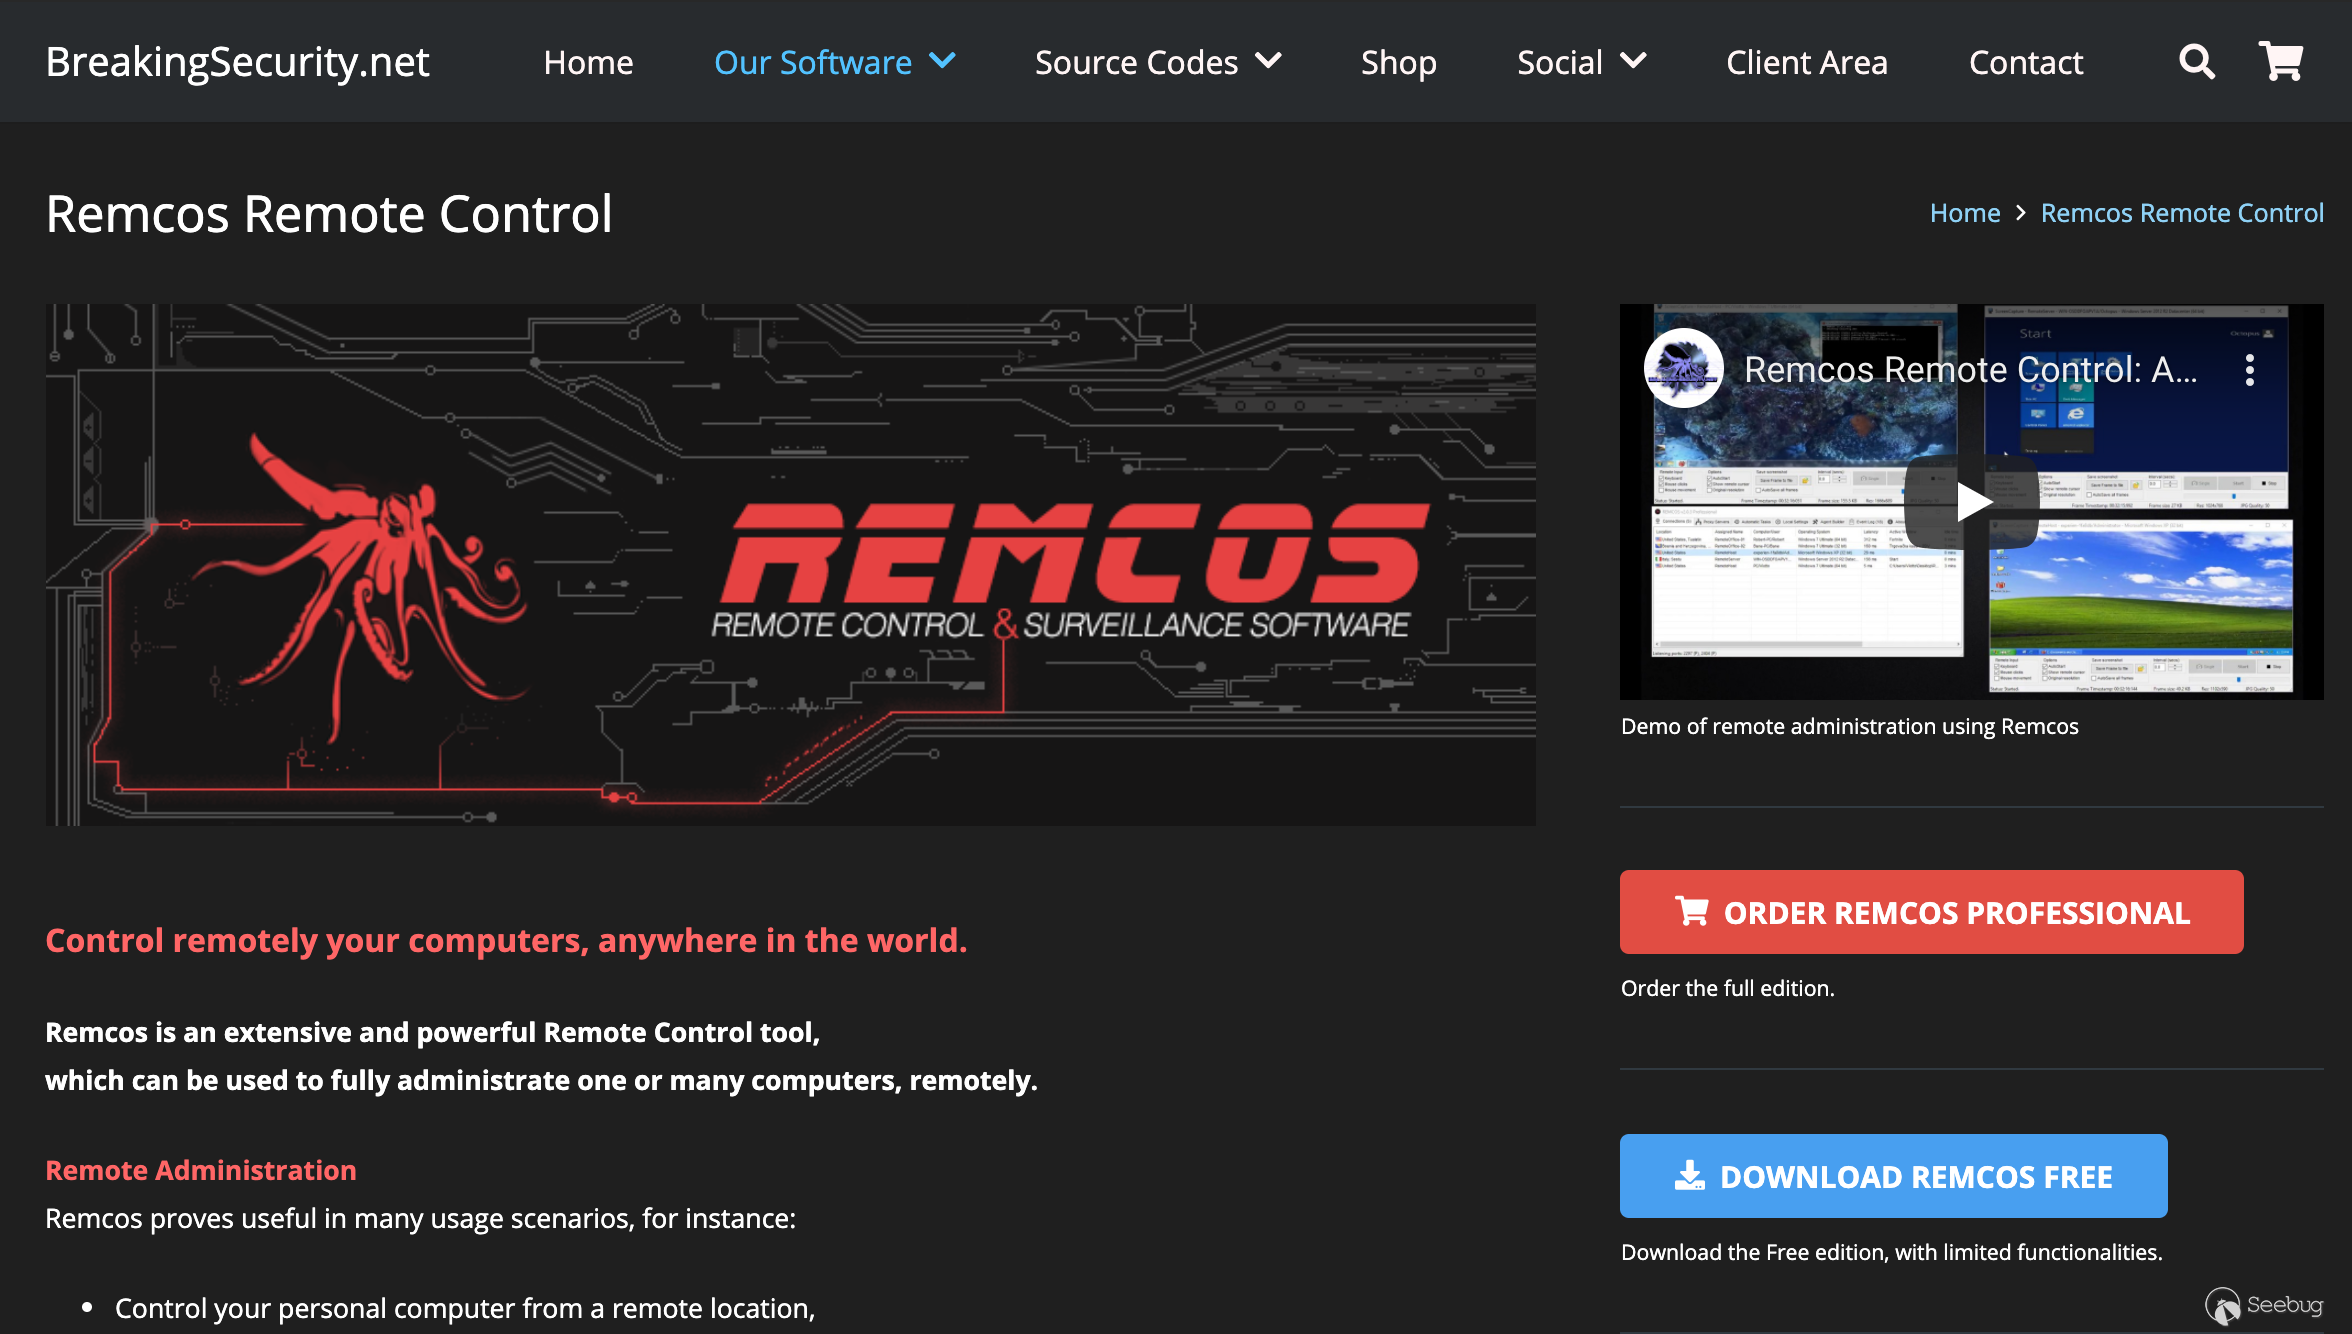The width and height of the screenshot is (2352, 1334).
Task: Click Download Remcos Free button
Action: pyautogui.click(x=1893, y=1176)
